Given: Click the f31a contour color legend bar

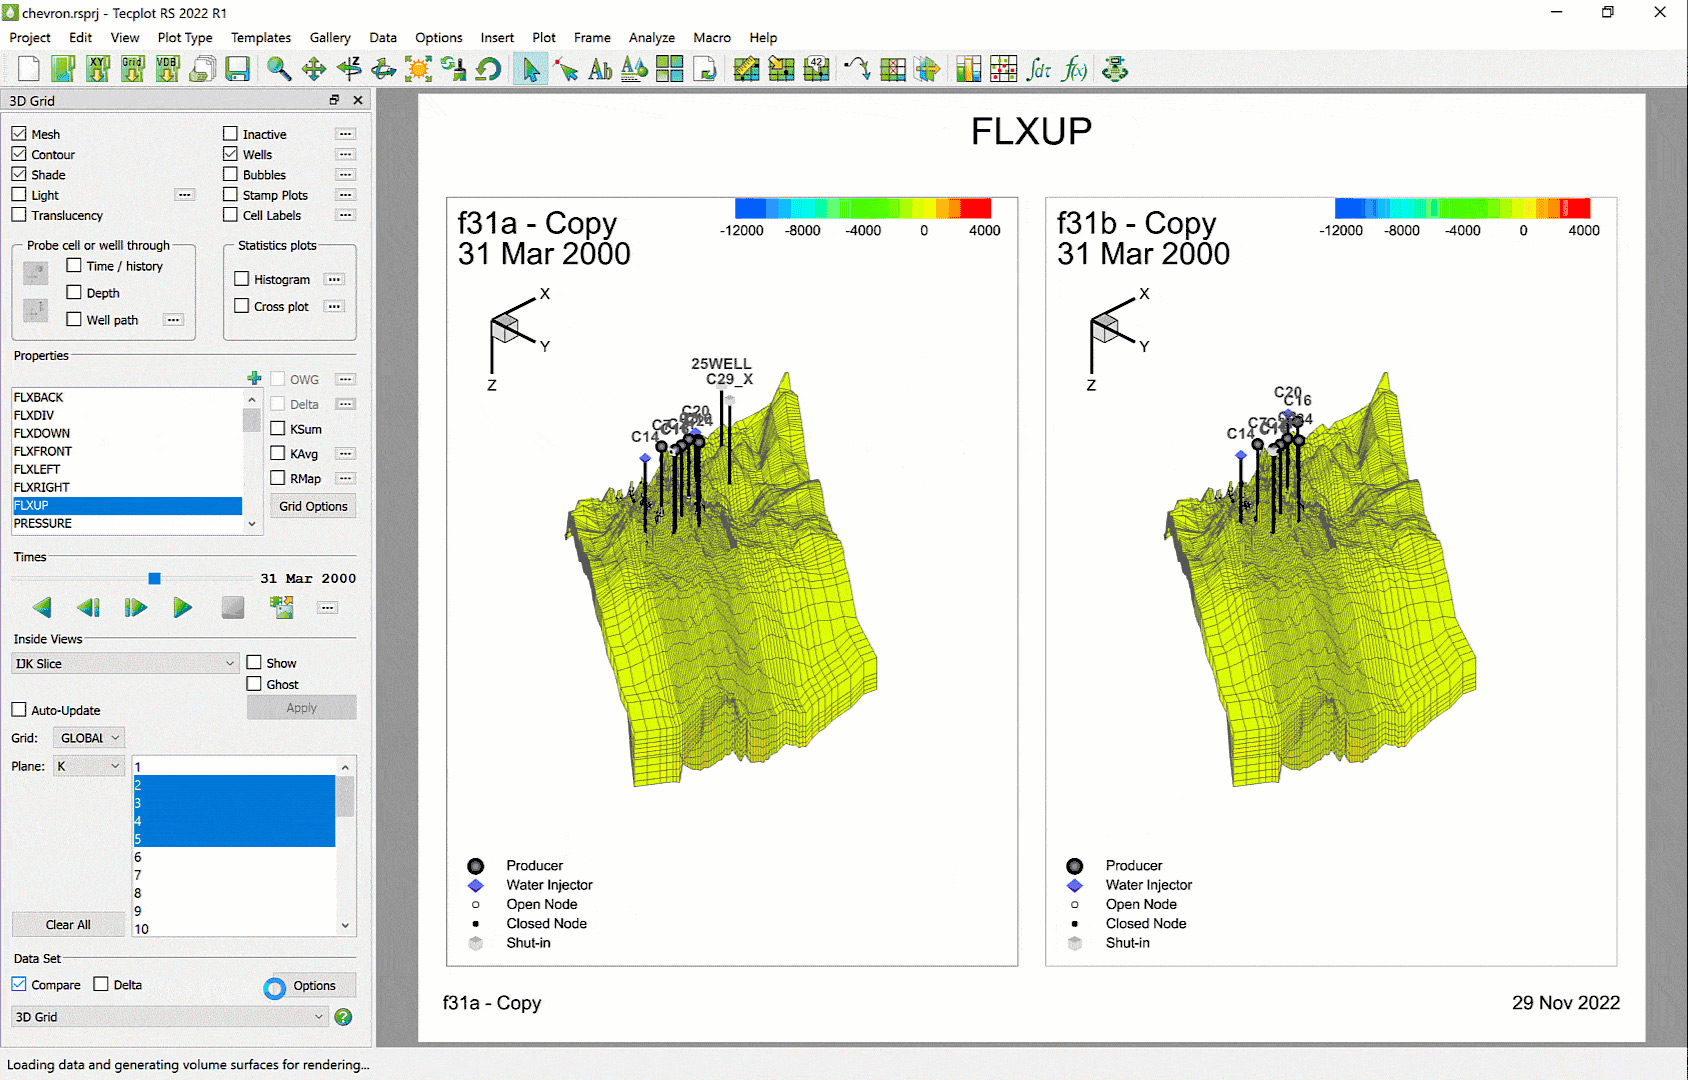Looking at the screenshot, I should [x=863, y=208].
